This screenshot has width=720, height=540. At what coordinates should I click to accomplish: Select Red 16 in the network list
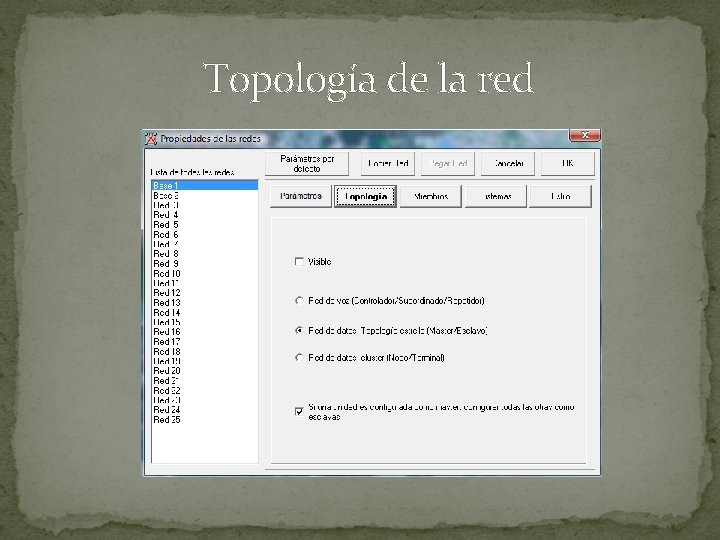tap(205, 332)
